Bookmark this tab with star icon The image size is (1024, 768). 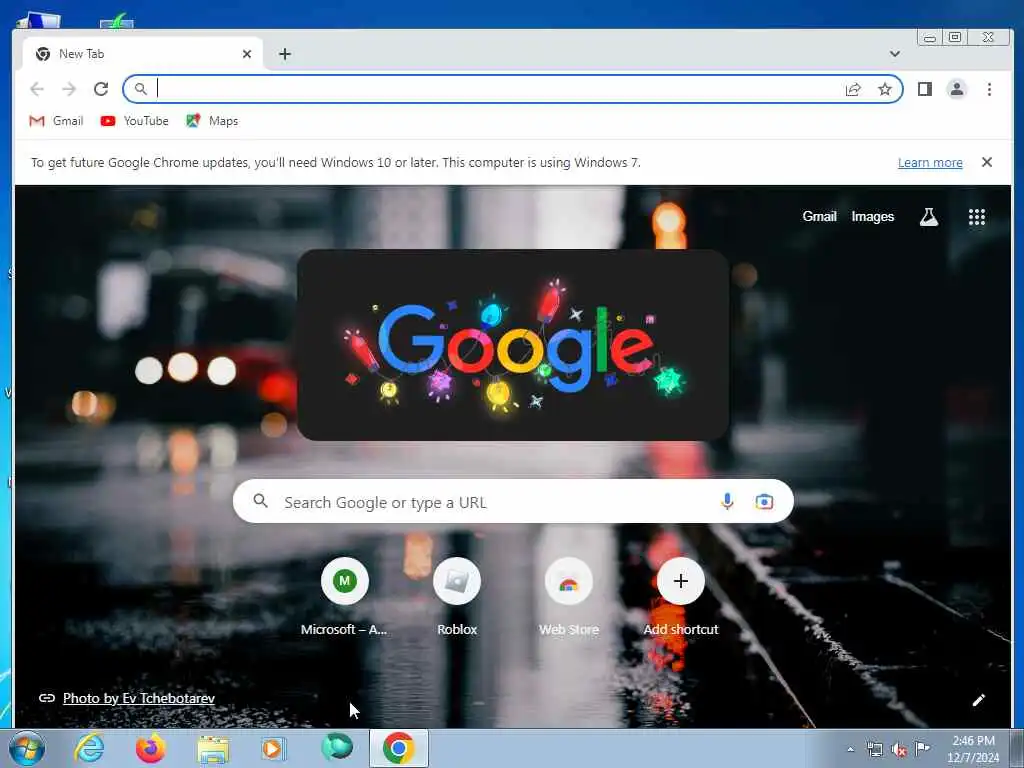(x=885, y=89)
